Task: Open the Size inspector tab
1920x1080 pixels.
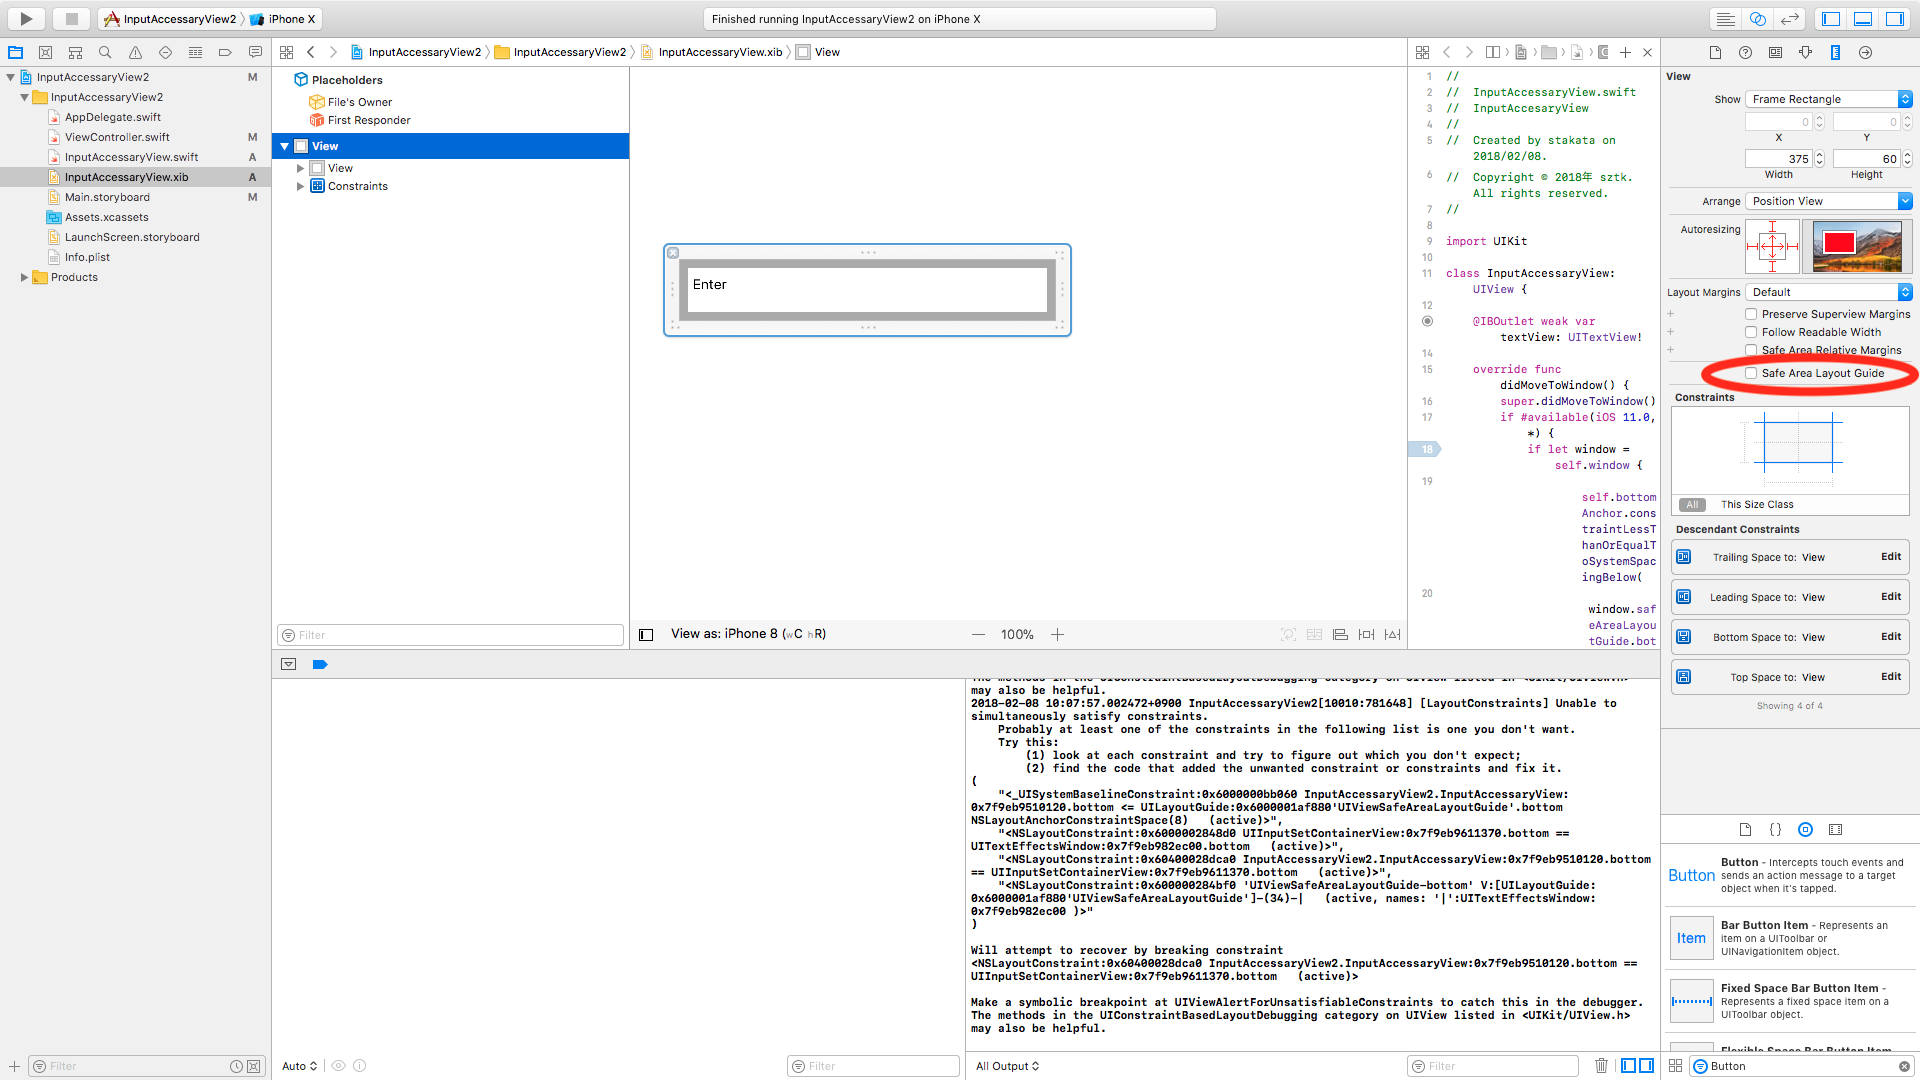Action: pyautogui.click(x=1835, y=52)
